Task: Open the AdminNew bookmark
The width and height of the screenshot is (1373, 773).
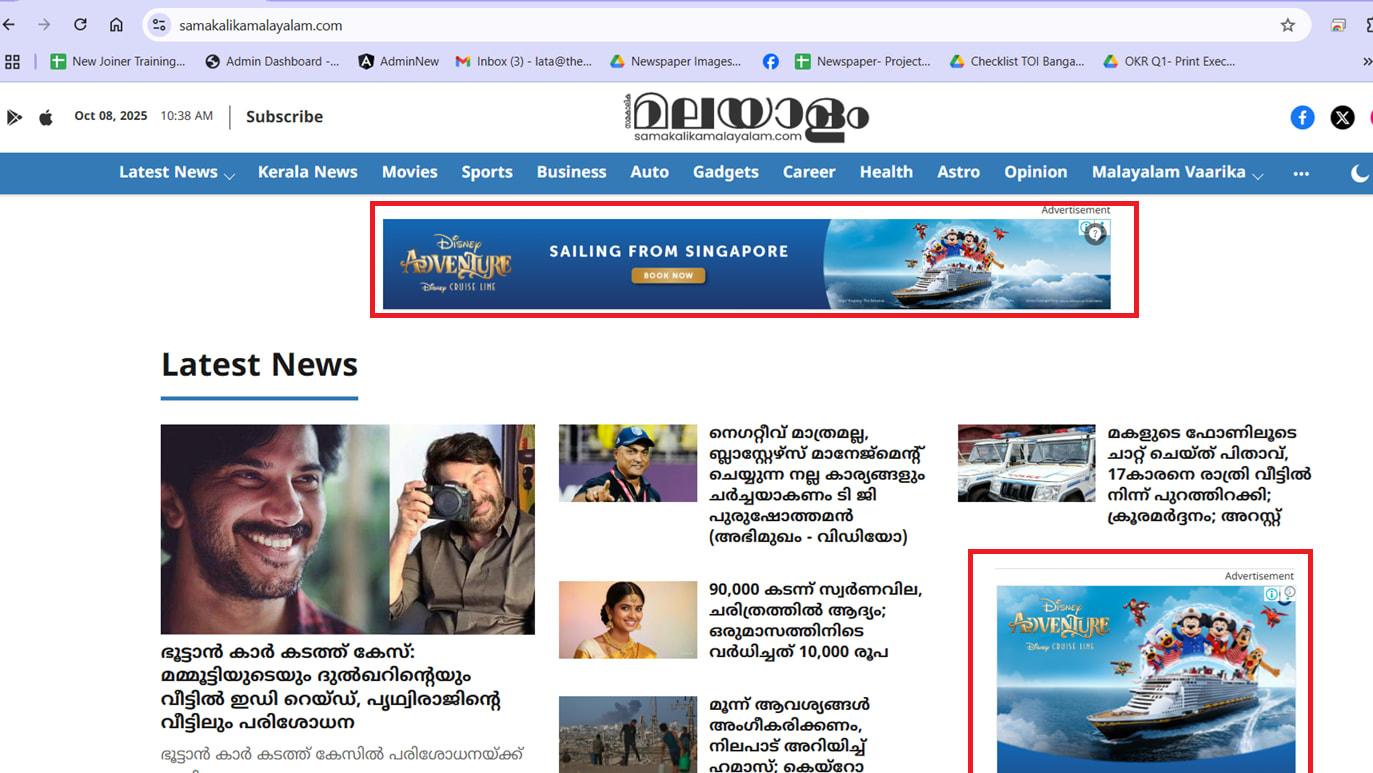Action: pyautogui.click(x=399, y=61)
